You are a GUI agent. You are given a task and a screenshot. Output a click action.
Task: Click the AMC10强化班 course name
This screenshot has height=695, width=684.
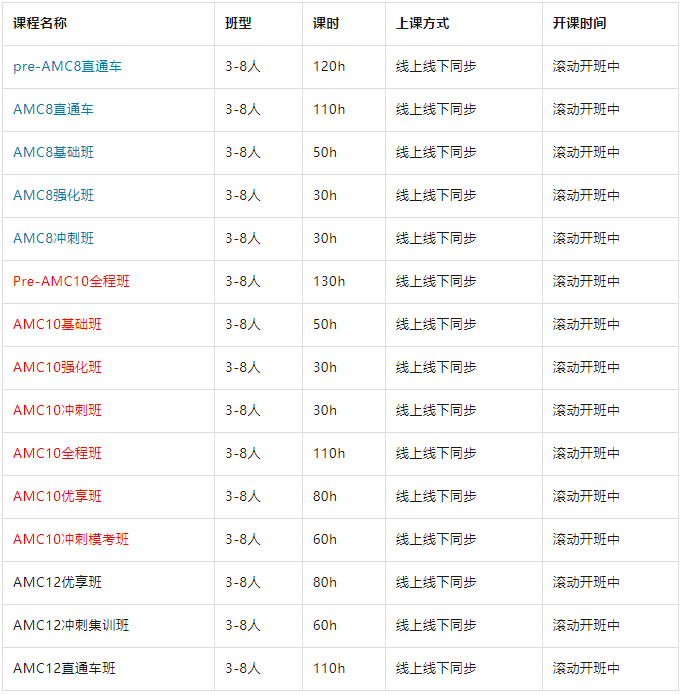click(57, 367)
